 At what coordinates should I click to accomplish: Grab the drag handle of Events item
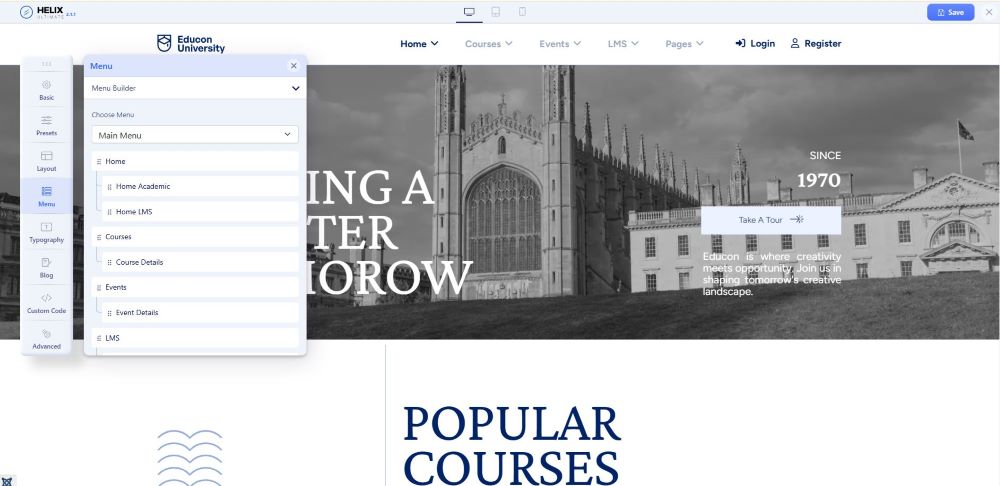point(99,288)
